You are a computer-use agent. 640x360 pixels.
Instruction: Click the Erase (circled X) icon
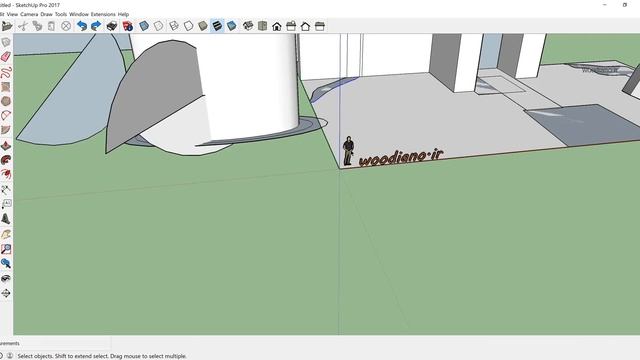click(x=66, y=26)
